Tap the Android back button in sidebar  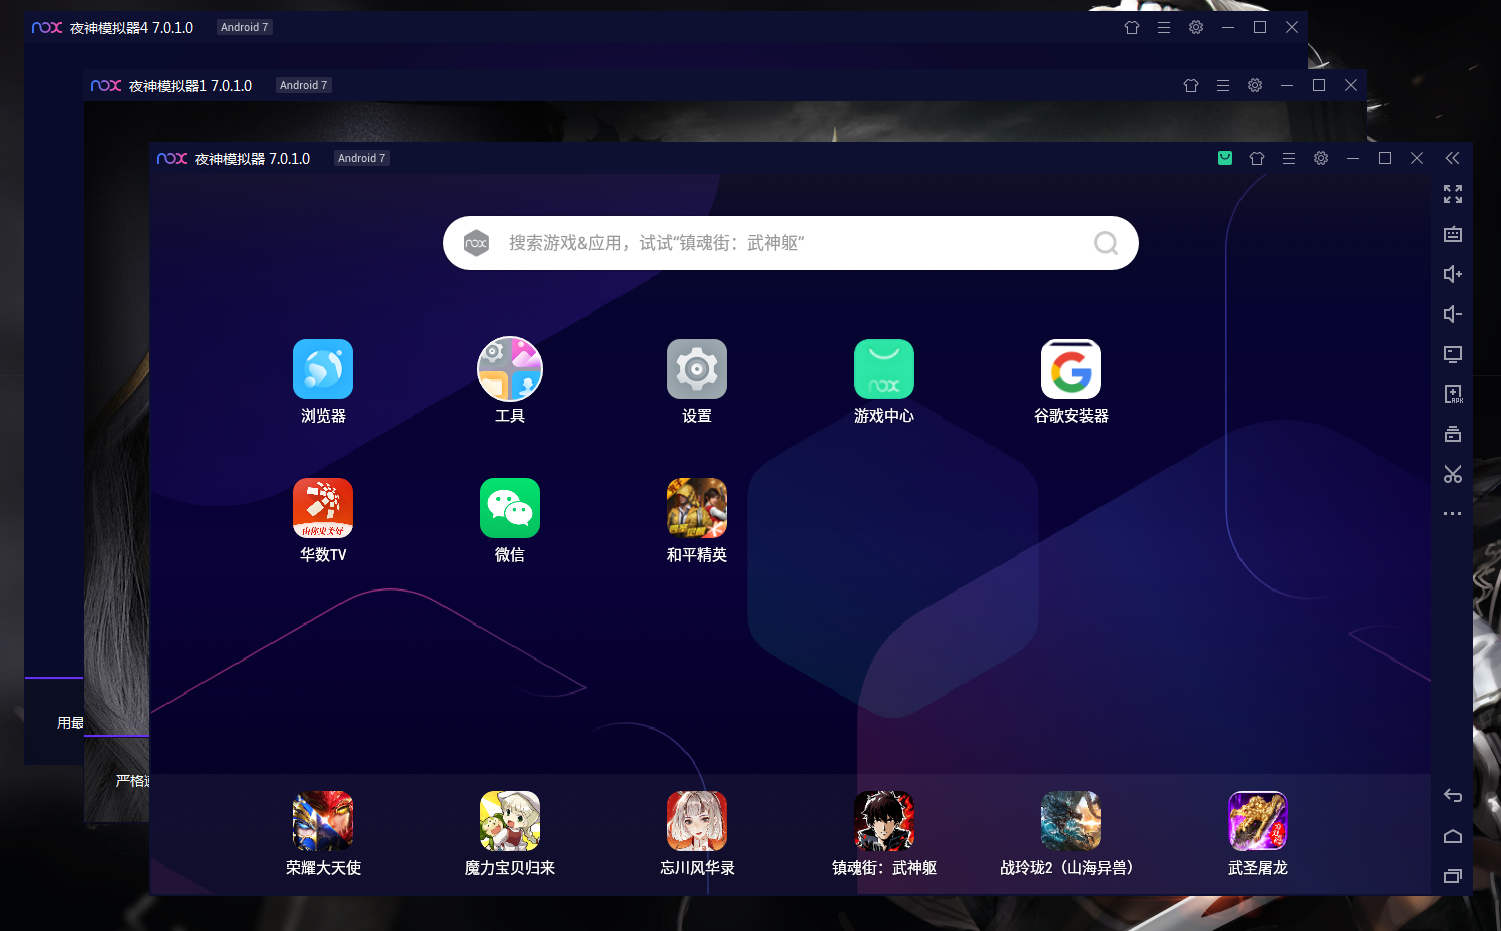[1453, 796]
